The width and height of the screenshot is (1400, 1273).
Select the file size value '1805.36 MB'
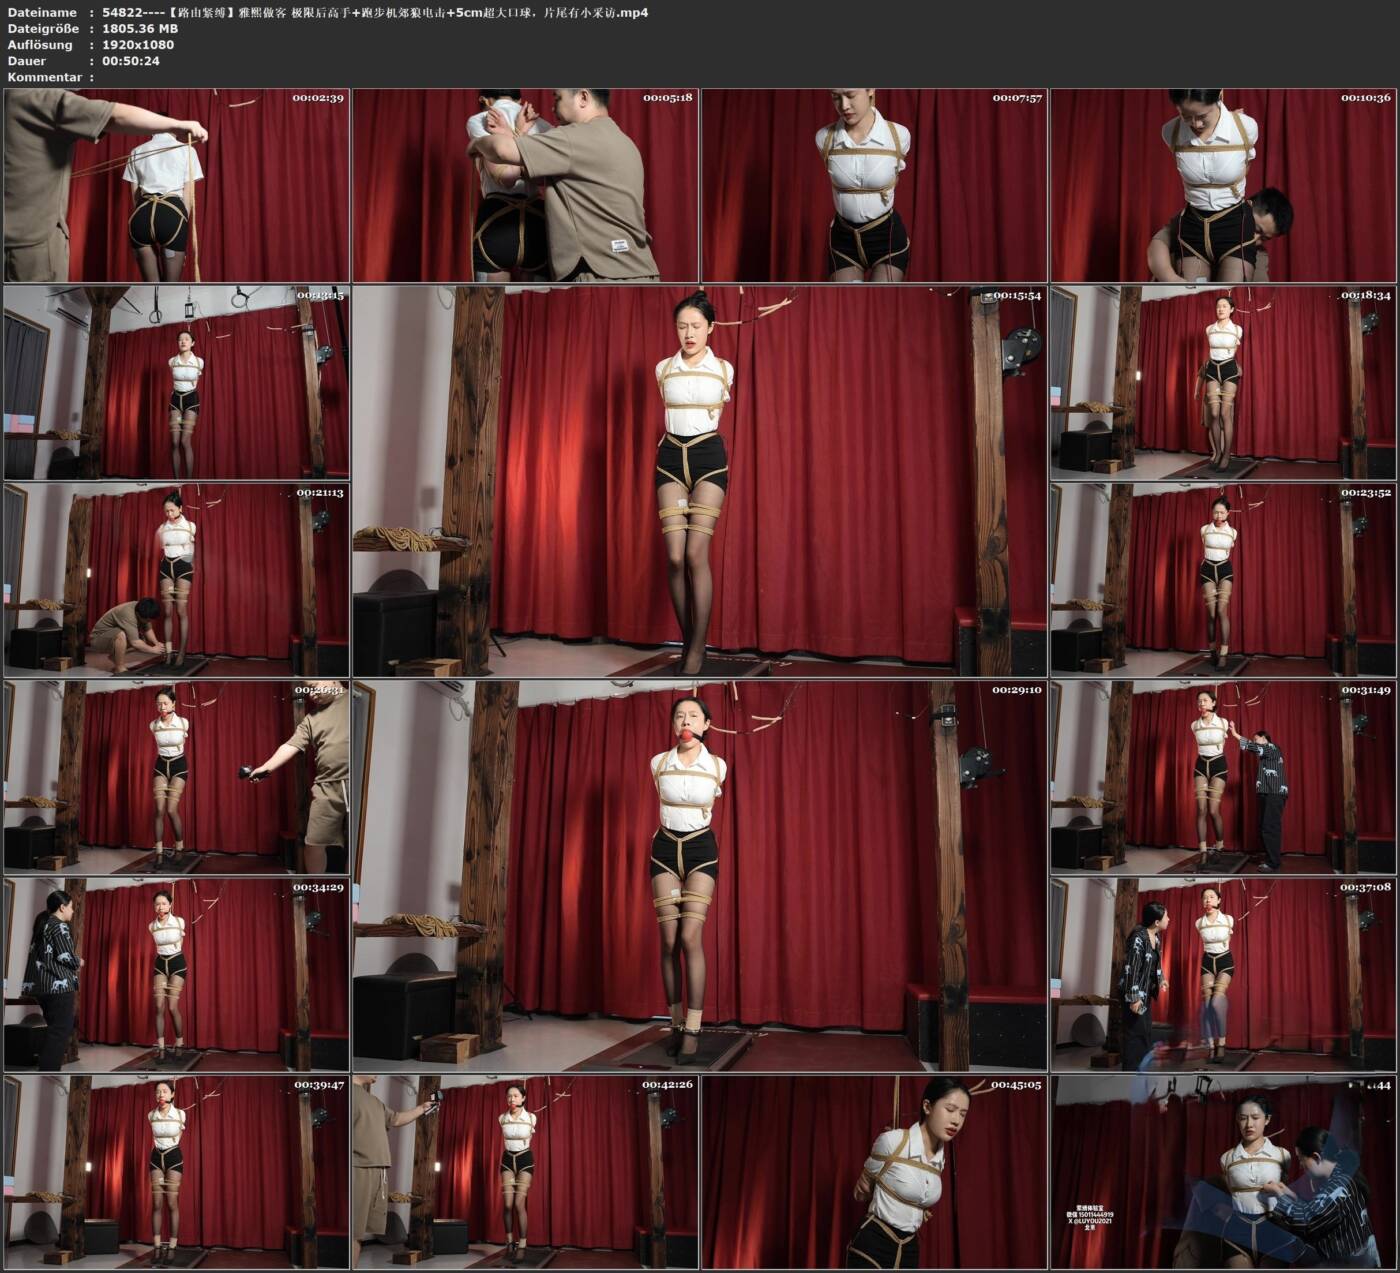point(140,29)
